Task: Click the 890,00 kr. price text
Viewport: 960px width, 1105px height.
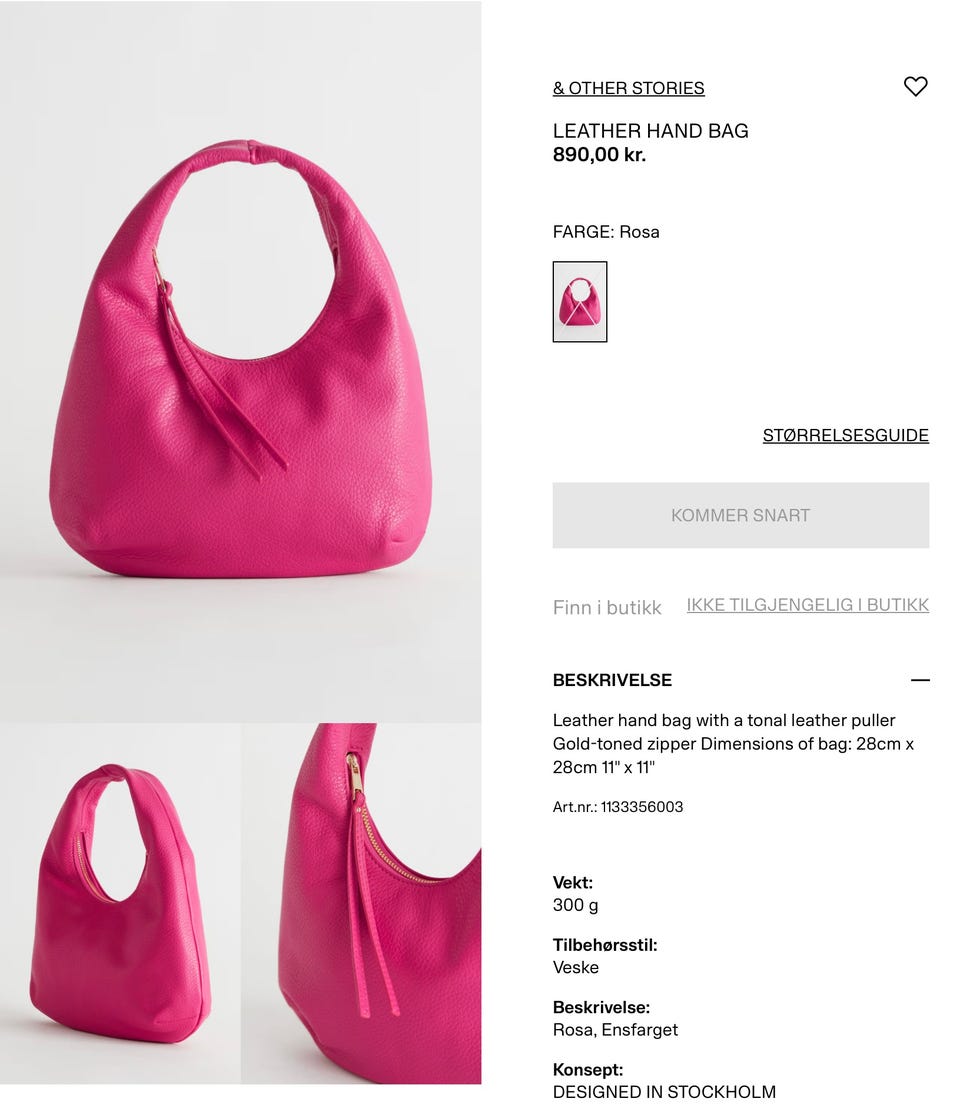Action: pyautogui.click(x=599, y=154)
